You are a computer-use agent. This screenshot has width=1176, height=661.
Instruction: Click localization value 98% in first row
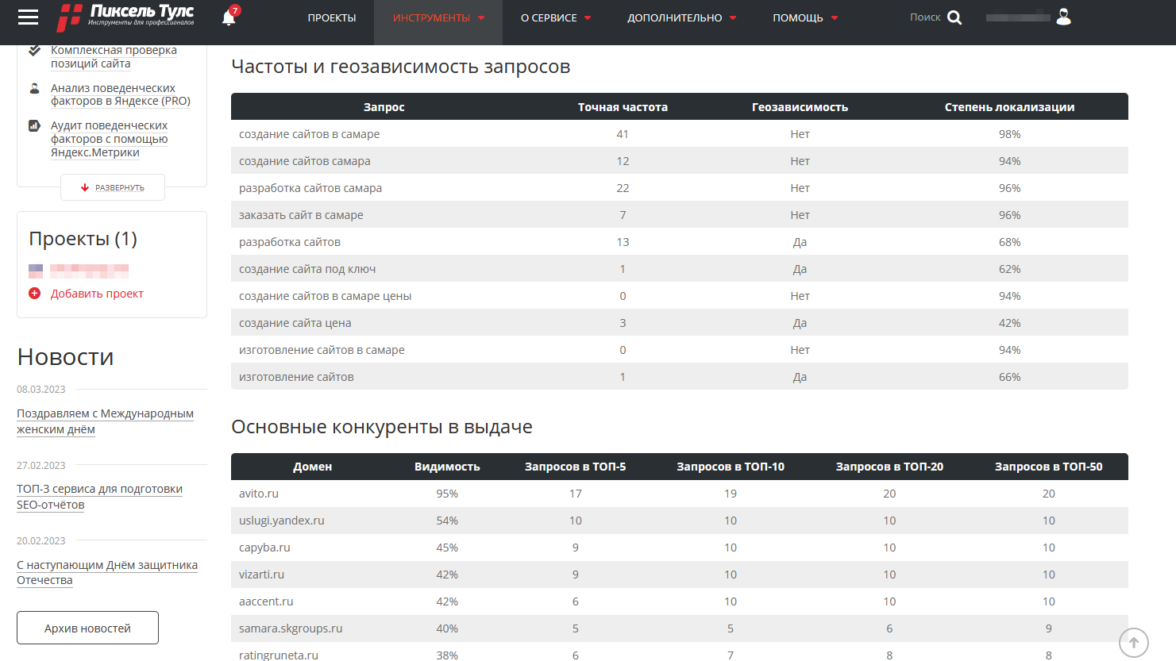(1010, 134)
